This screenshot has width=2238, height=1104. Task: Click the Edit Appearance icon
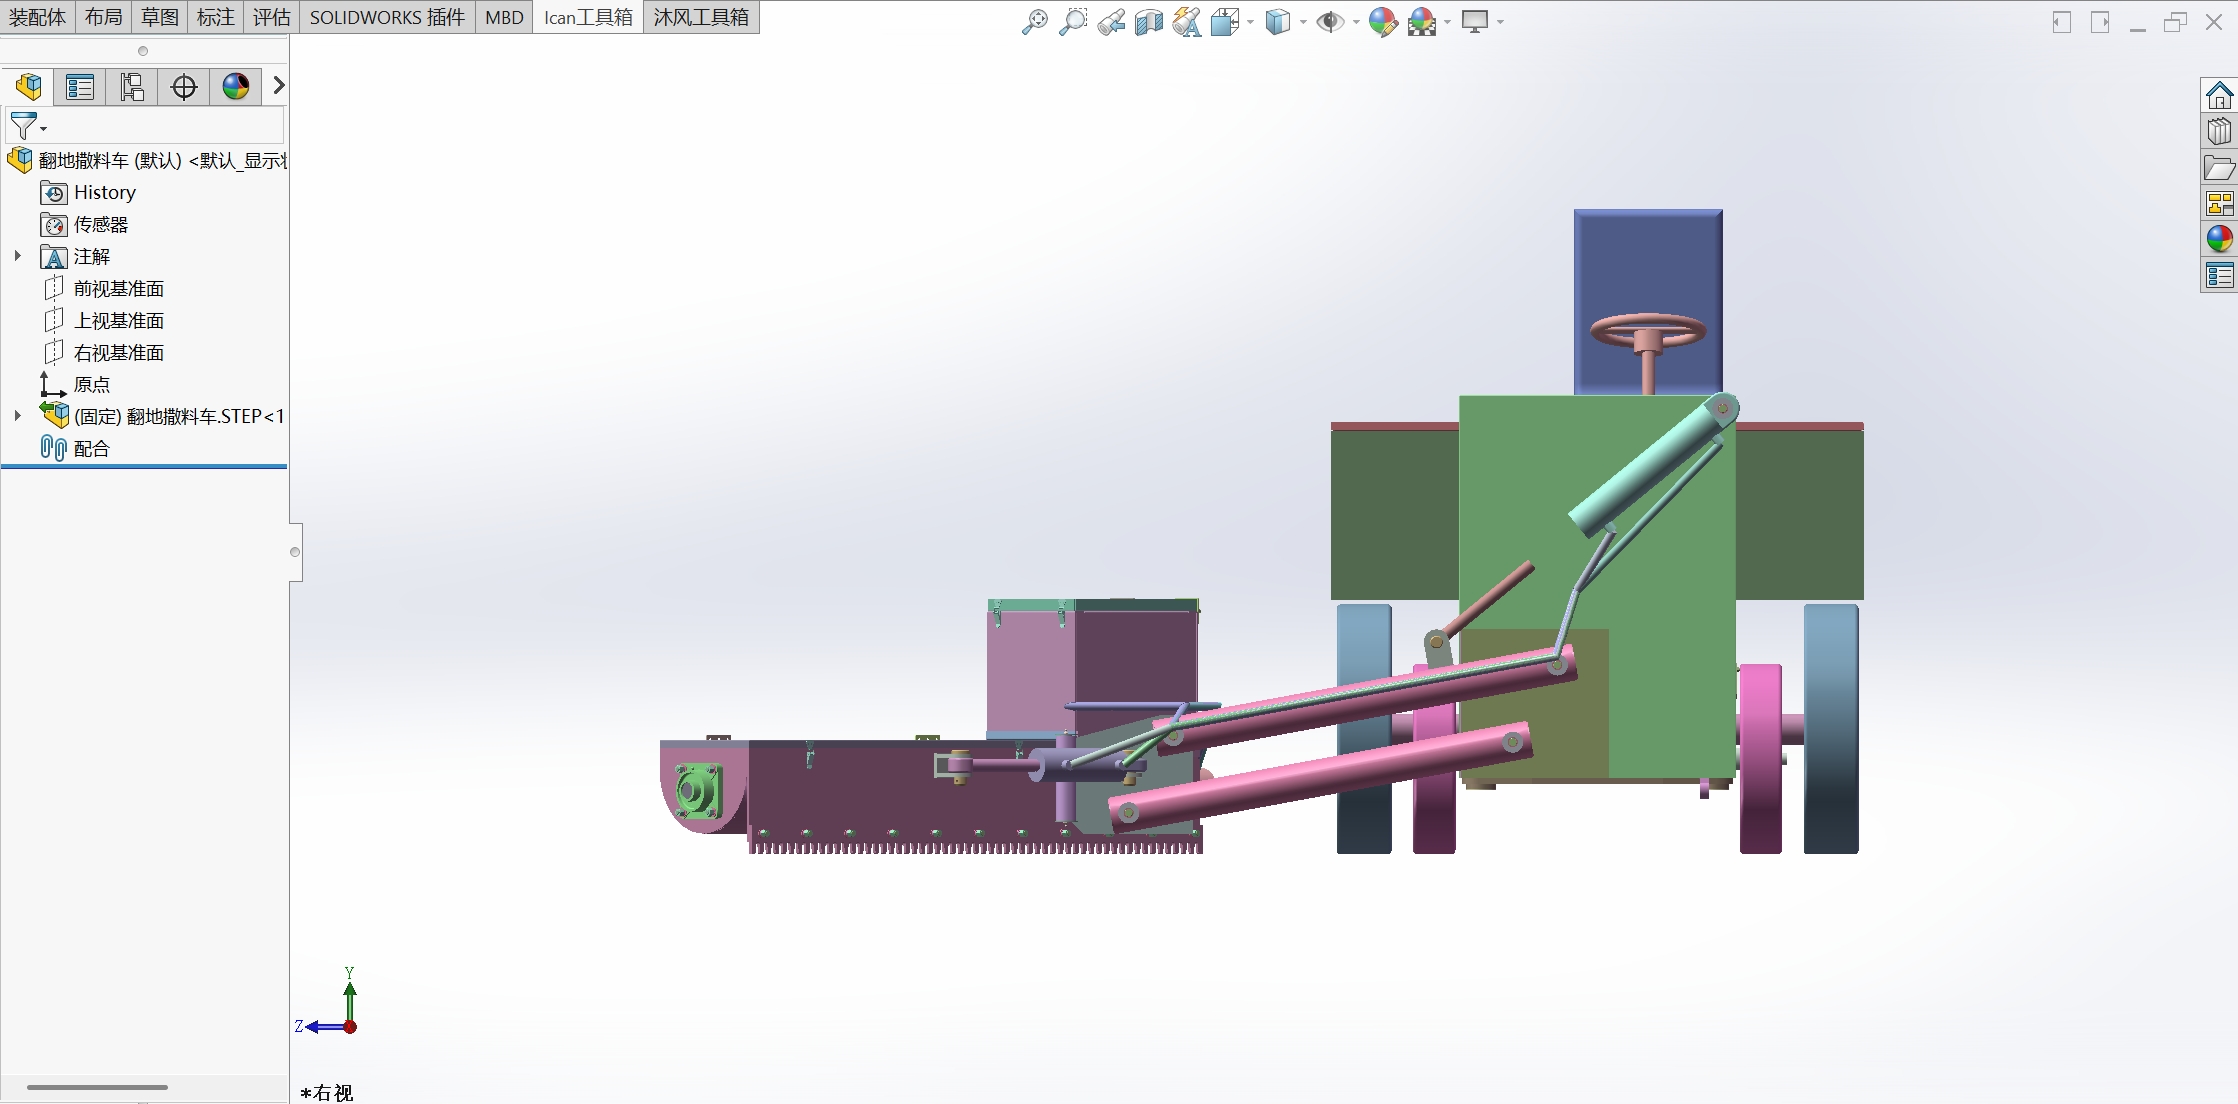1382,21
